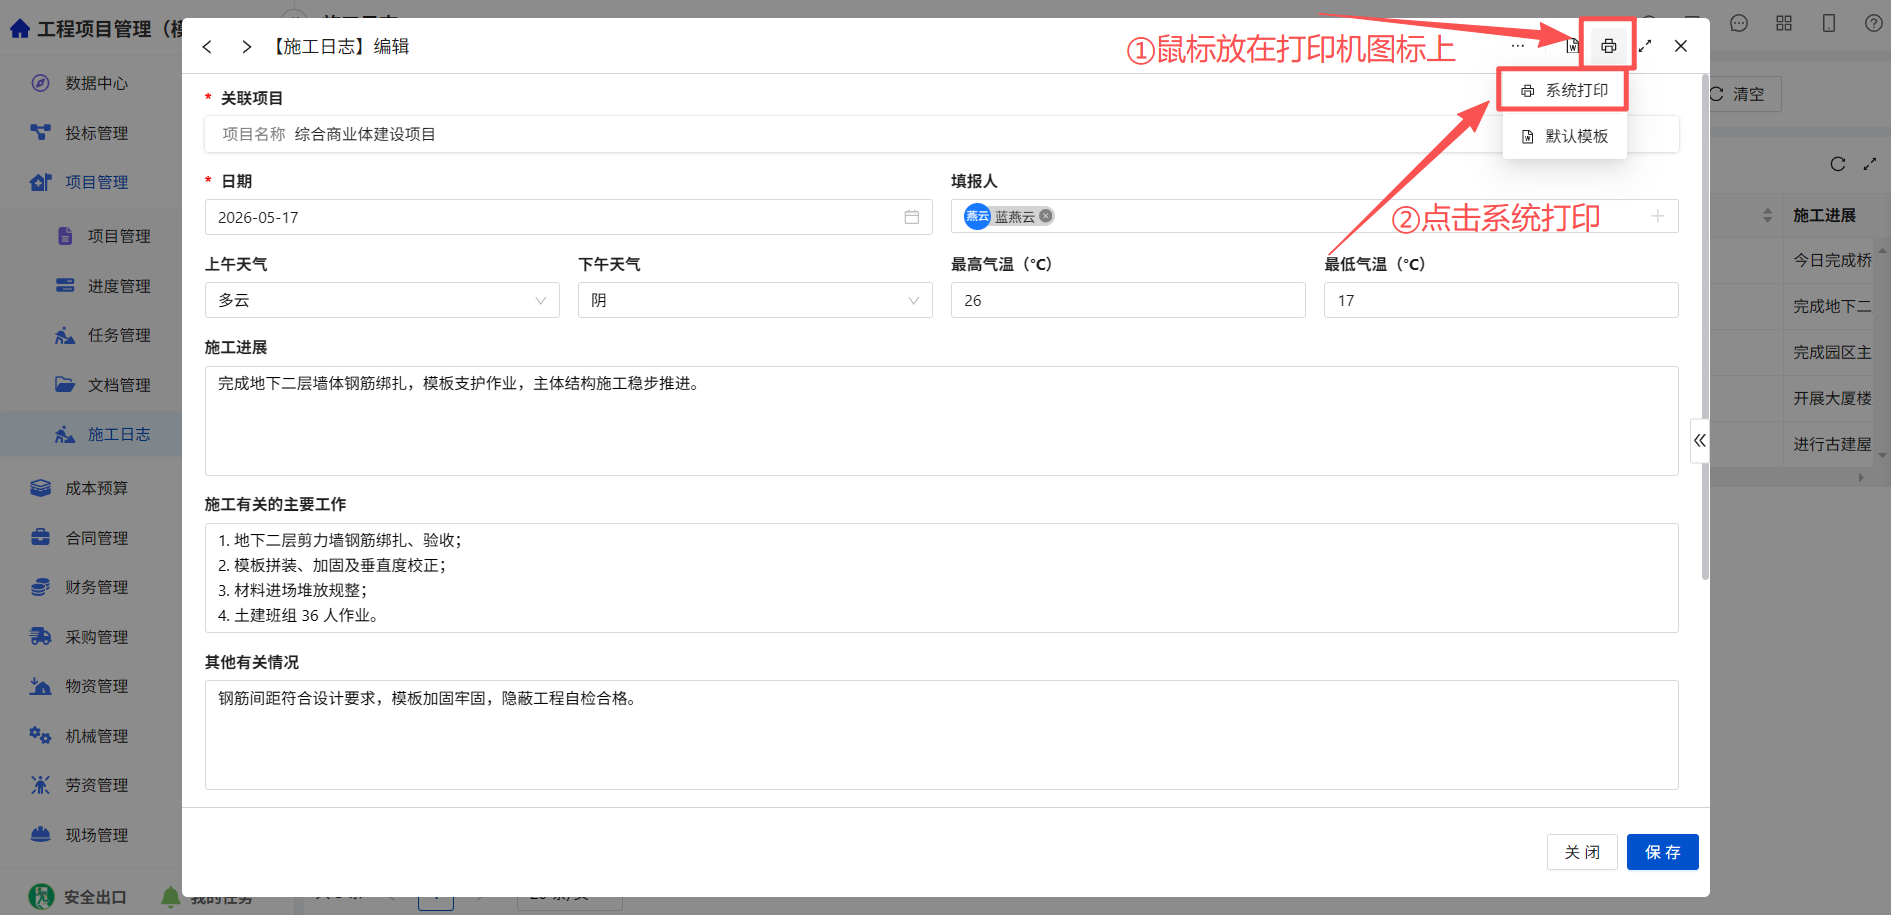This screenshot has width=1891, height=915.
Task: Select 系统打印 from the print menu
Action: point(1564,91)
